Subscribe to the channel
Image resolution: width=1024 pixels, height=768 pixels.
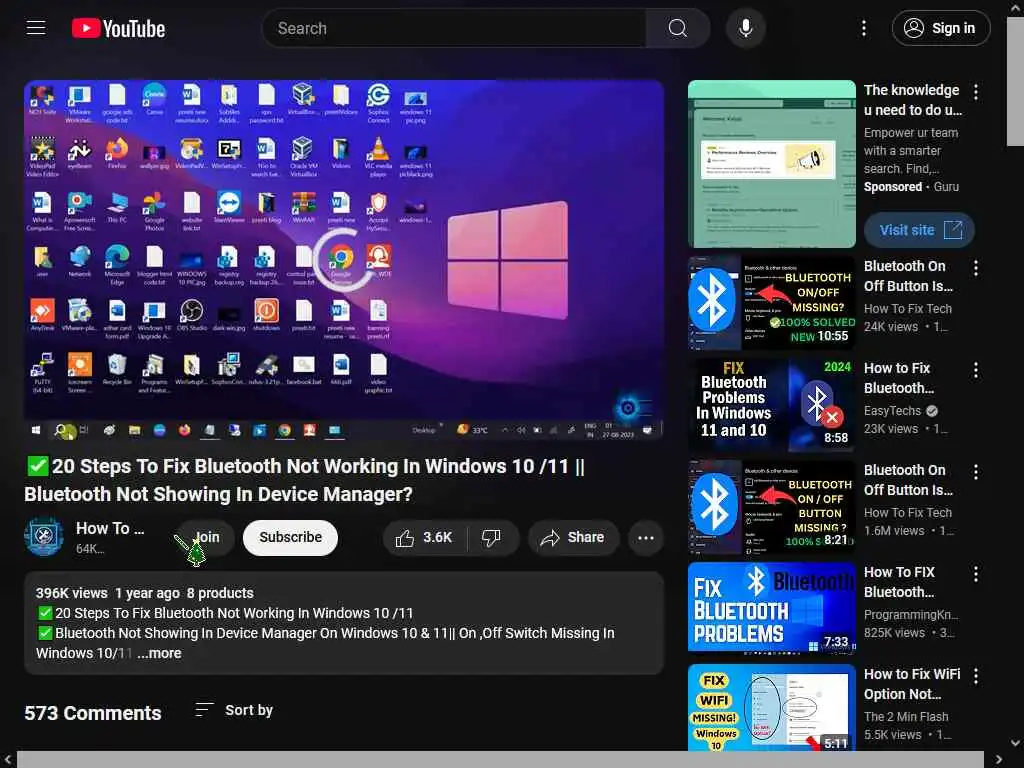(x=291, y=537)
